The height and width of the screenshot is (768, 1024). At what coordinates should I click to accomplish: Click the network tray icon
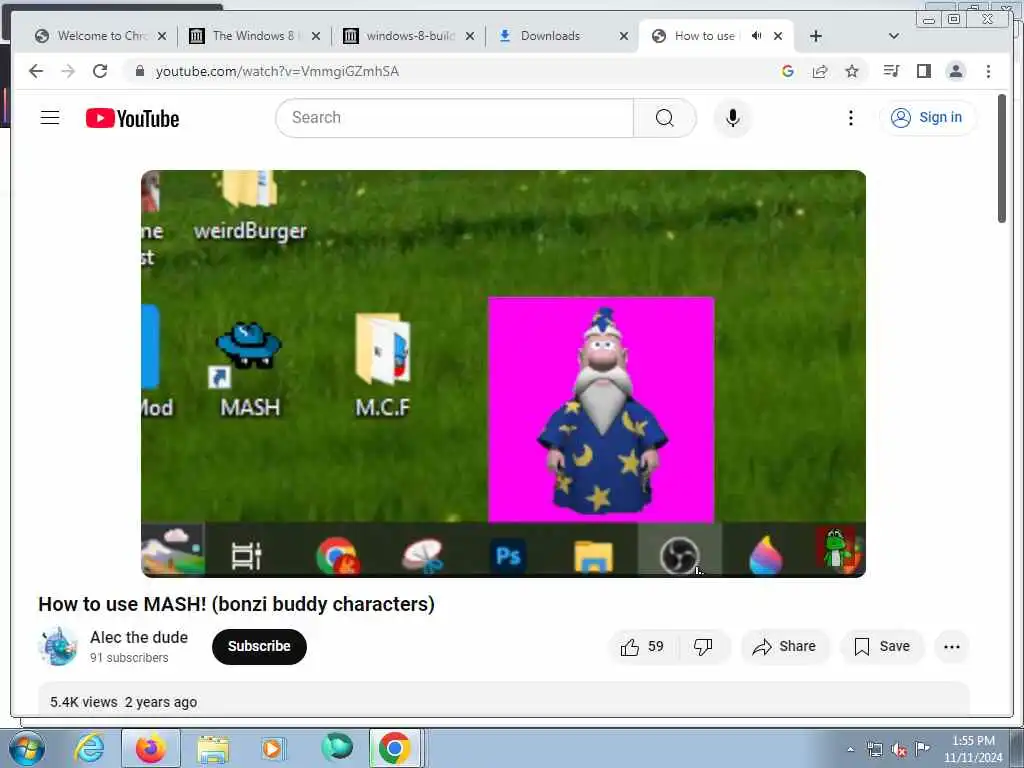point(874,750)
